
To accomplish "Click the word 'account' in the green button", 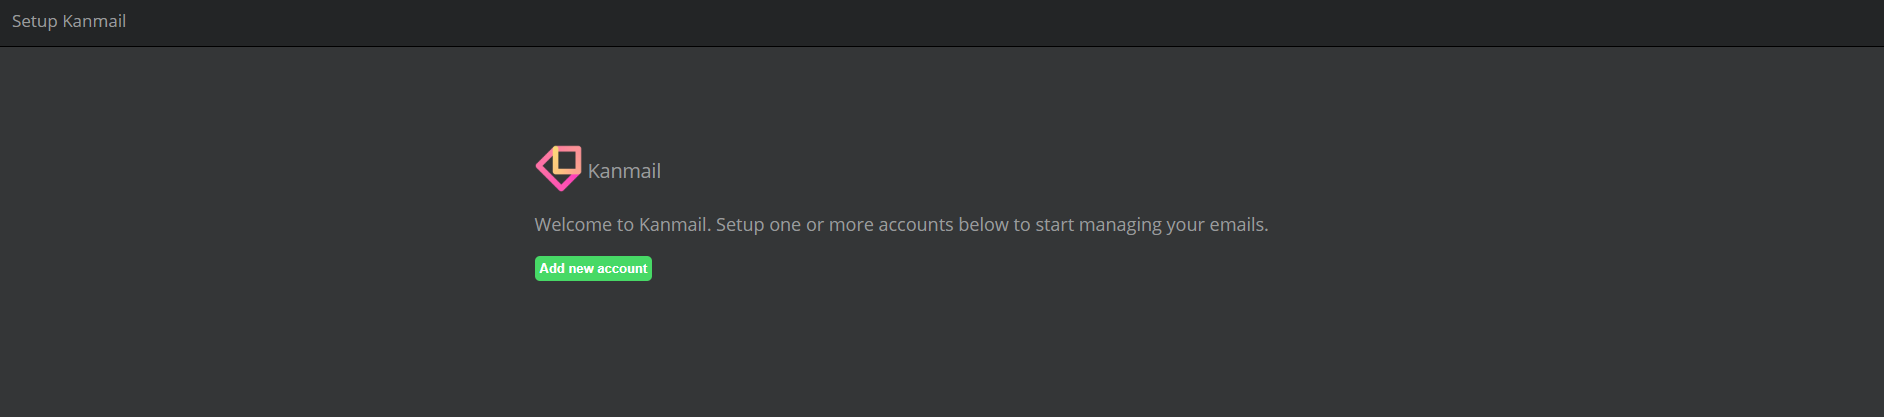I will tap(622, 268).
